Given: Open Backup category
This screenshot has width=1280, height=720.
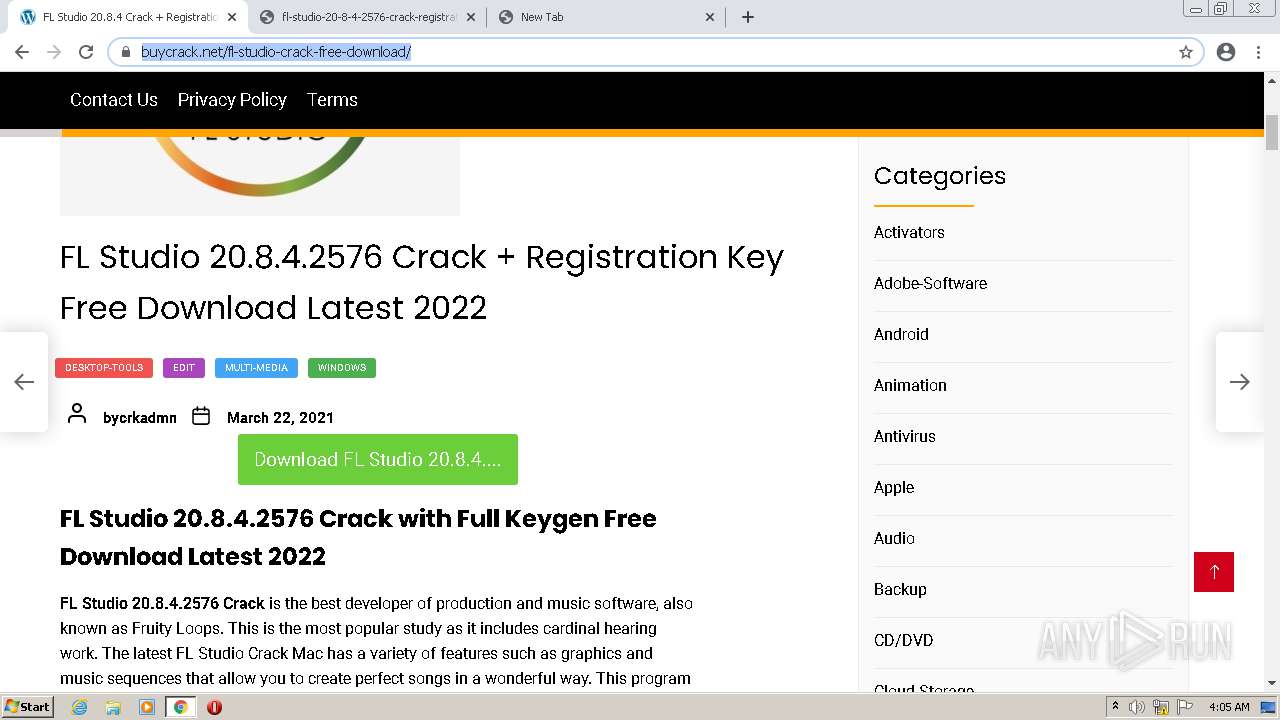Looking at the screenshot, I should click(900, 589).
